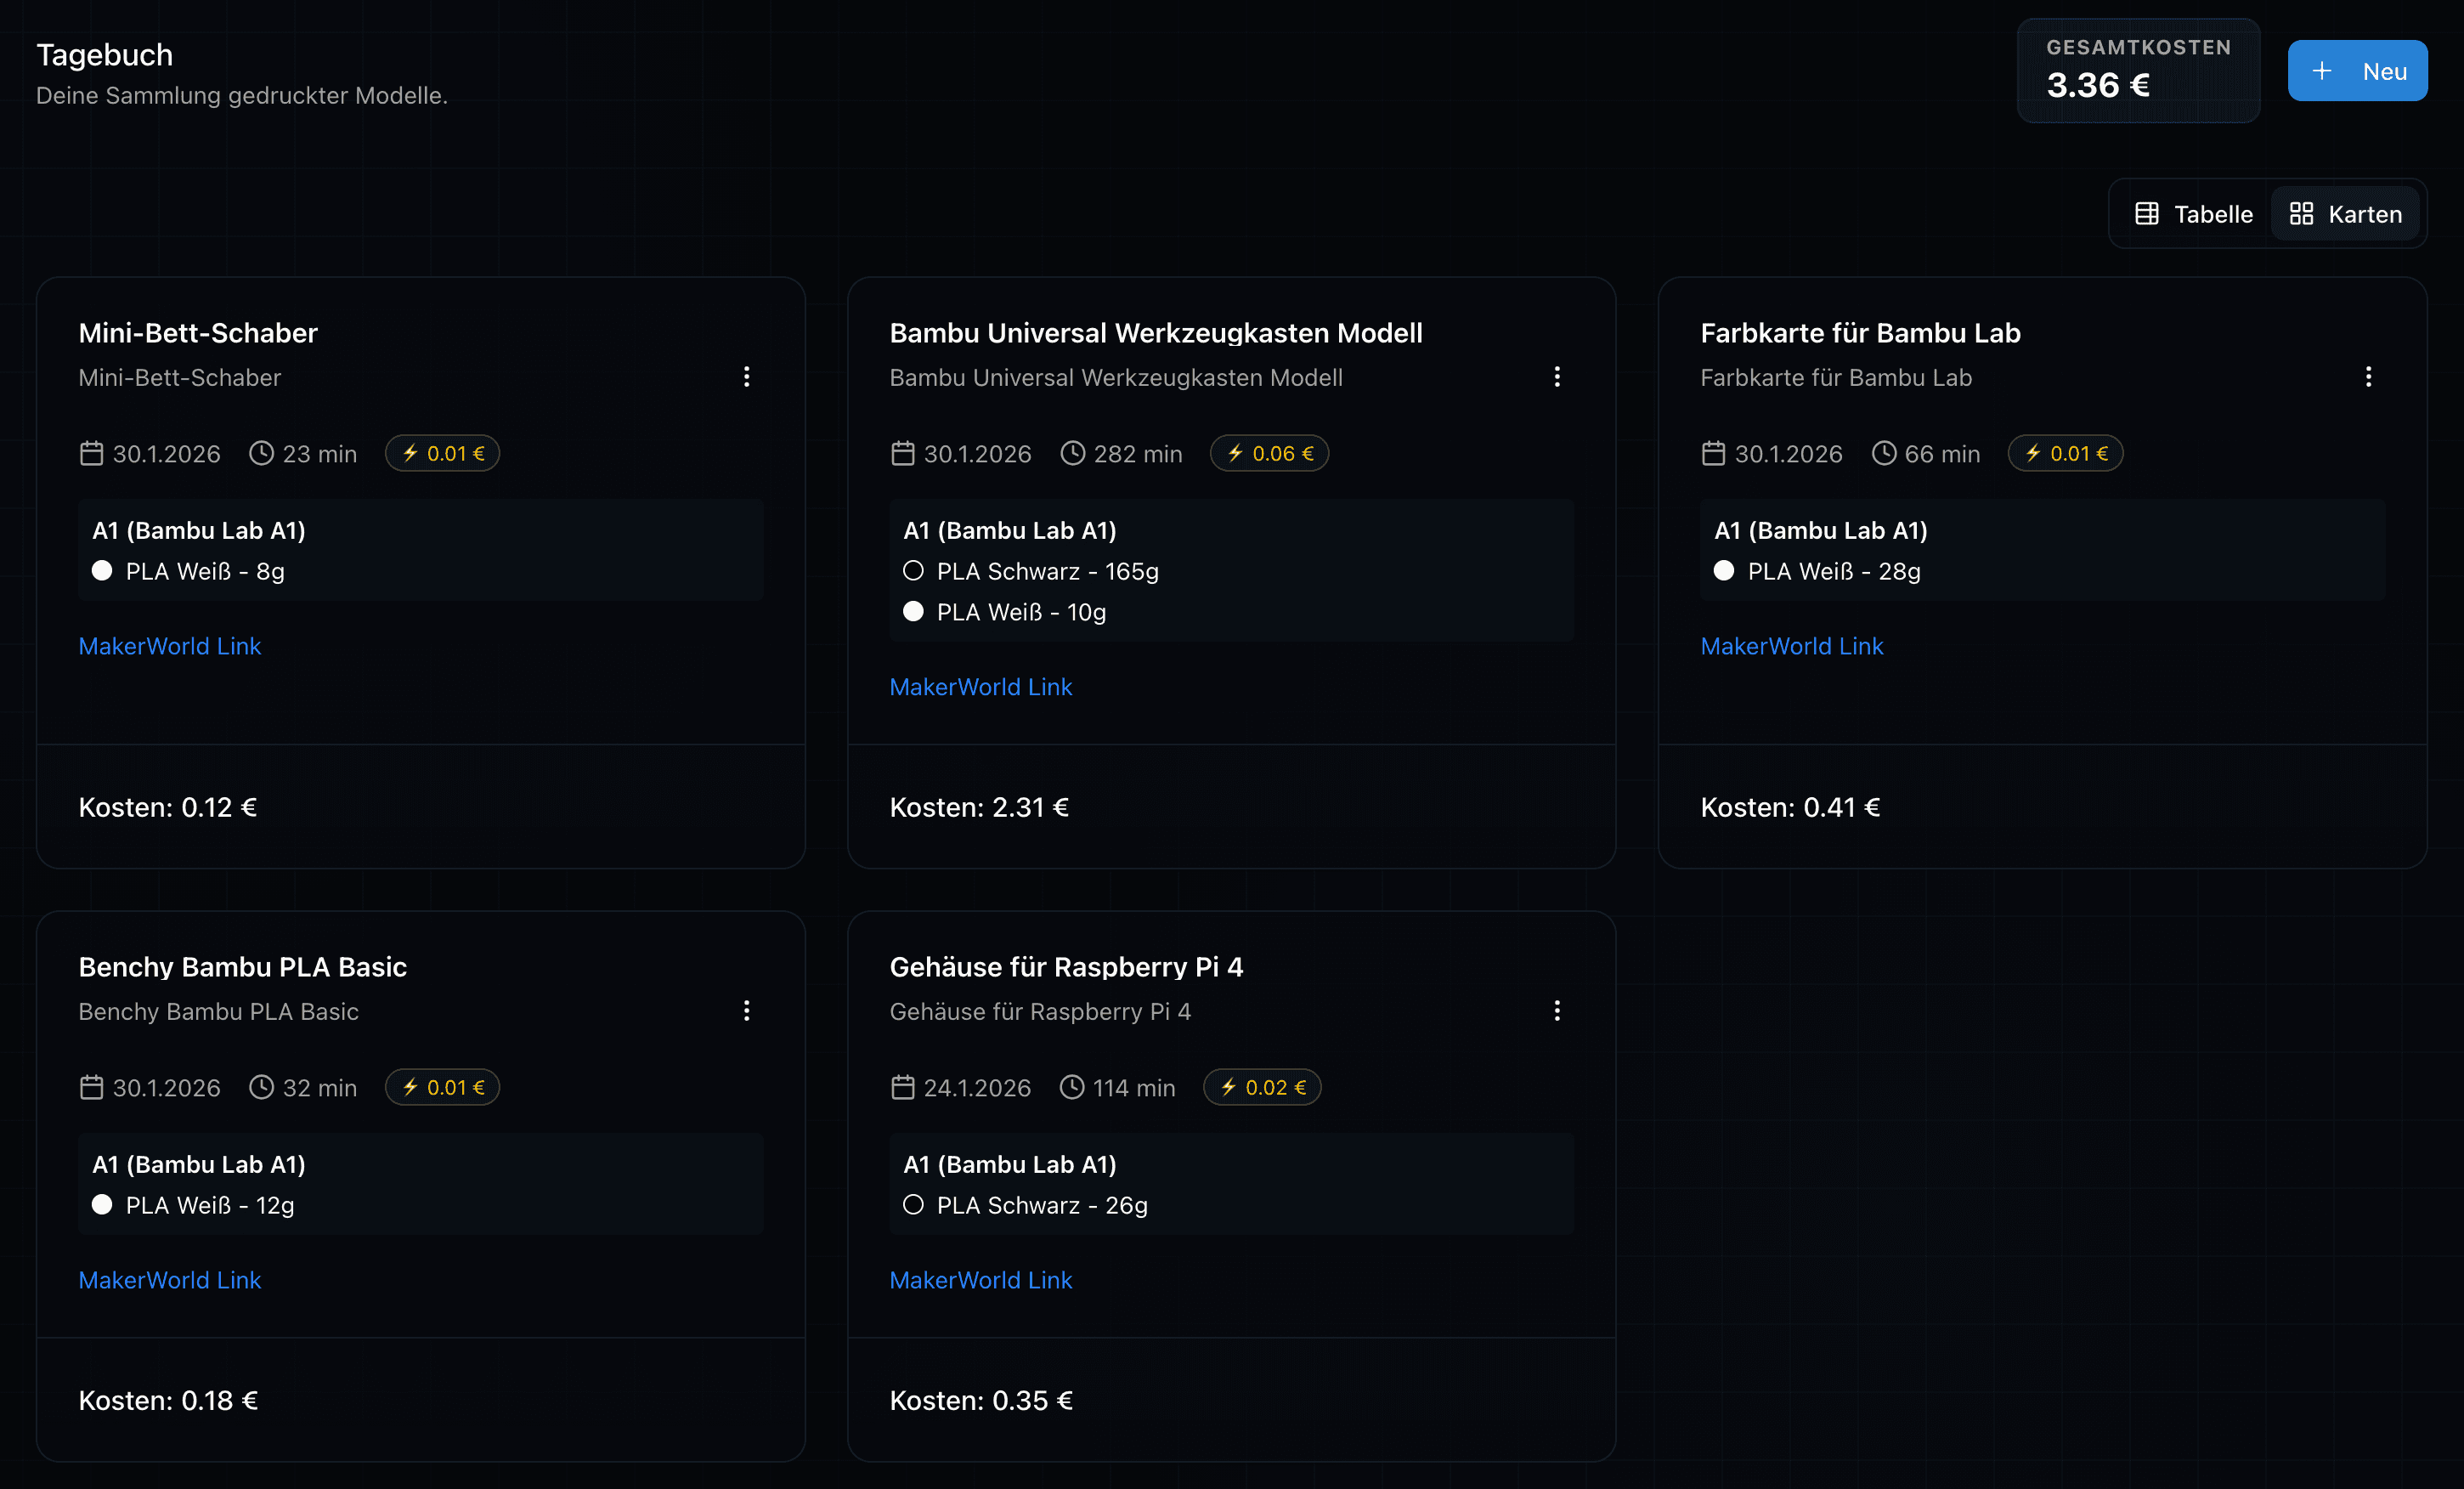This screenshot has width=2464, height=1489.
Task: Click the calendar icon next to 24.1.2026
Action: pos(902,1087)
